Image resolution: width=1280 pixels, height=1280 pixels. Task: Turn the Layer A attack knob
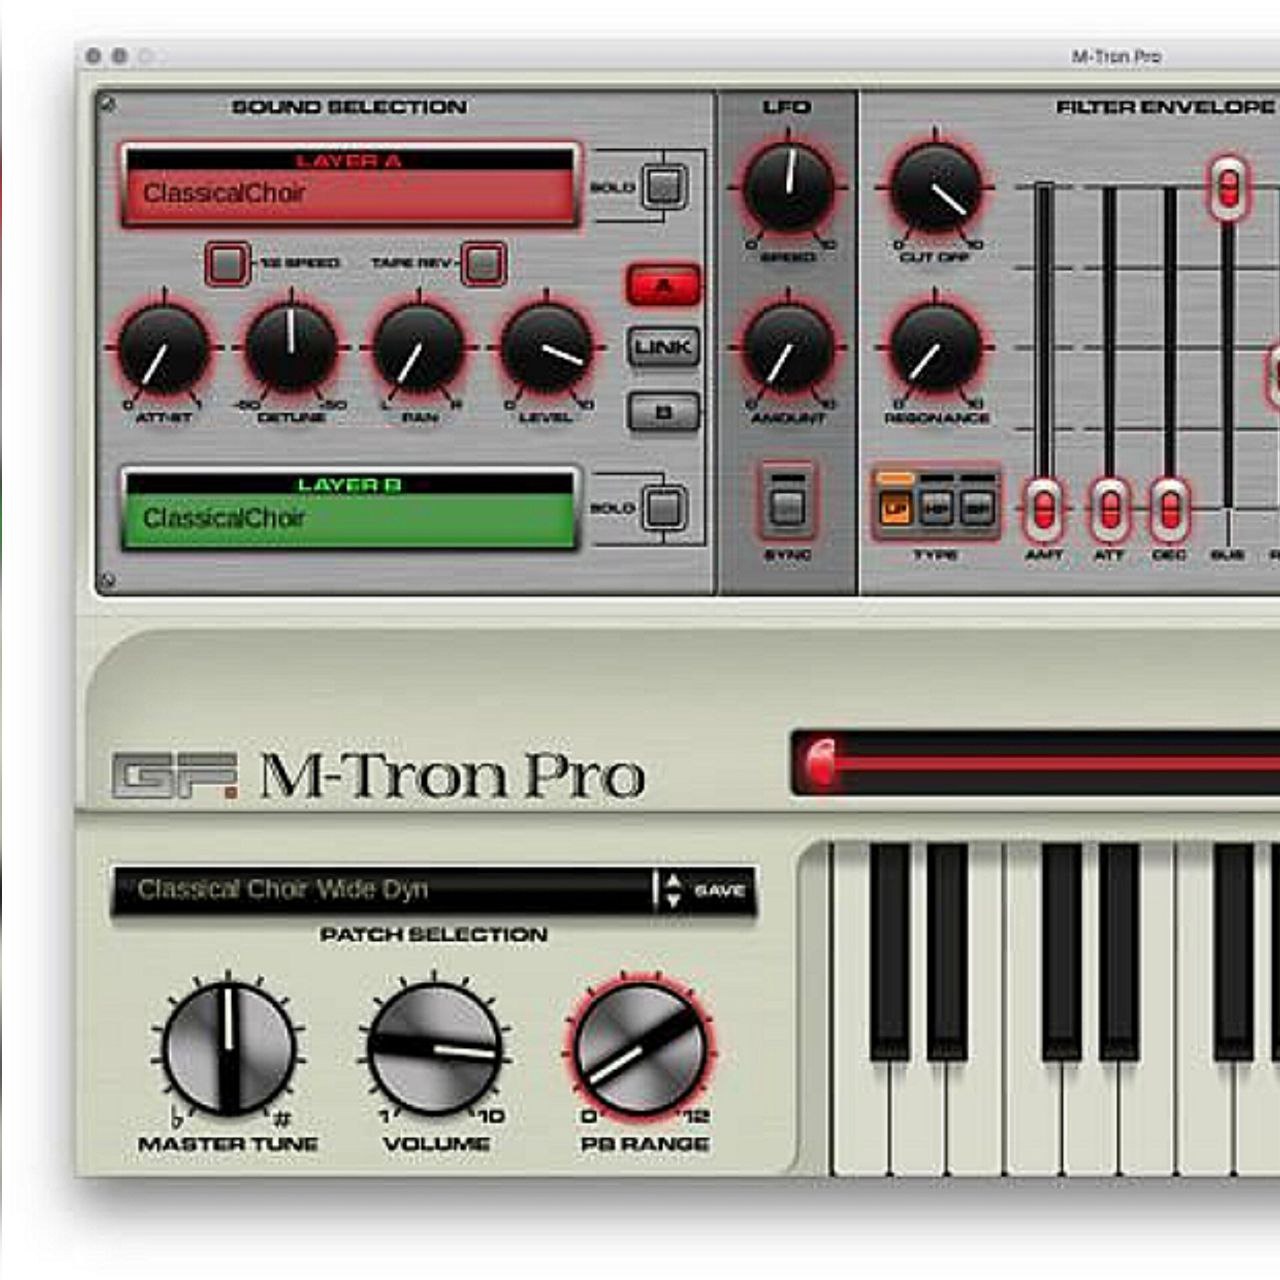(x=163, y=350)
